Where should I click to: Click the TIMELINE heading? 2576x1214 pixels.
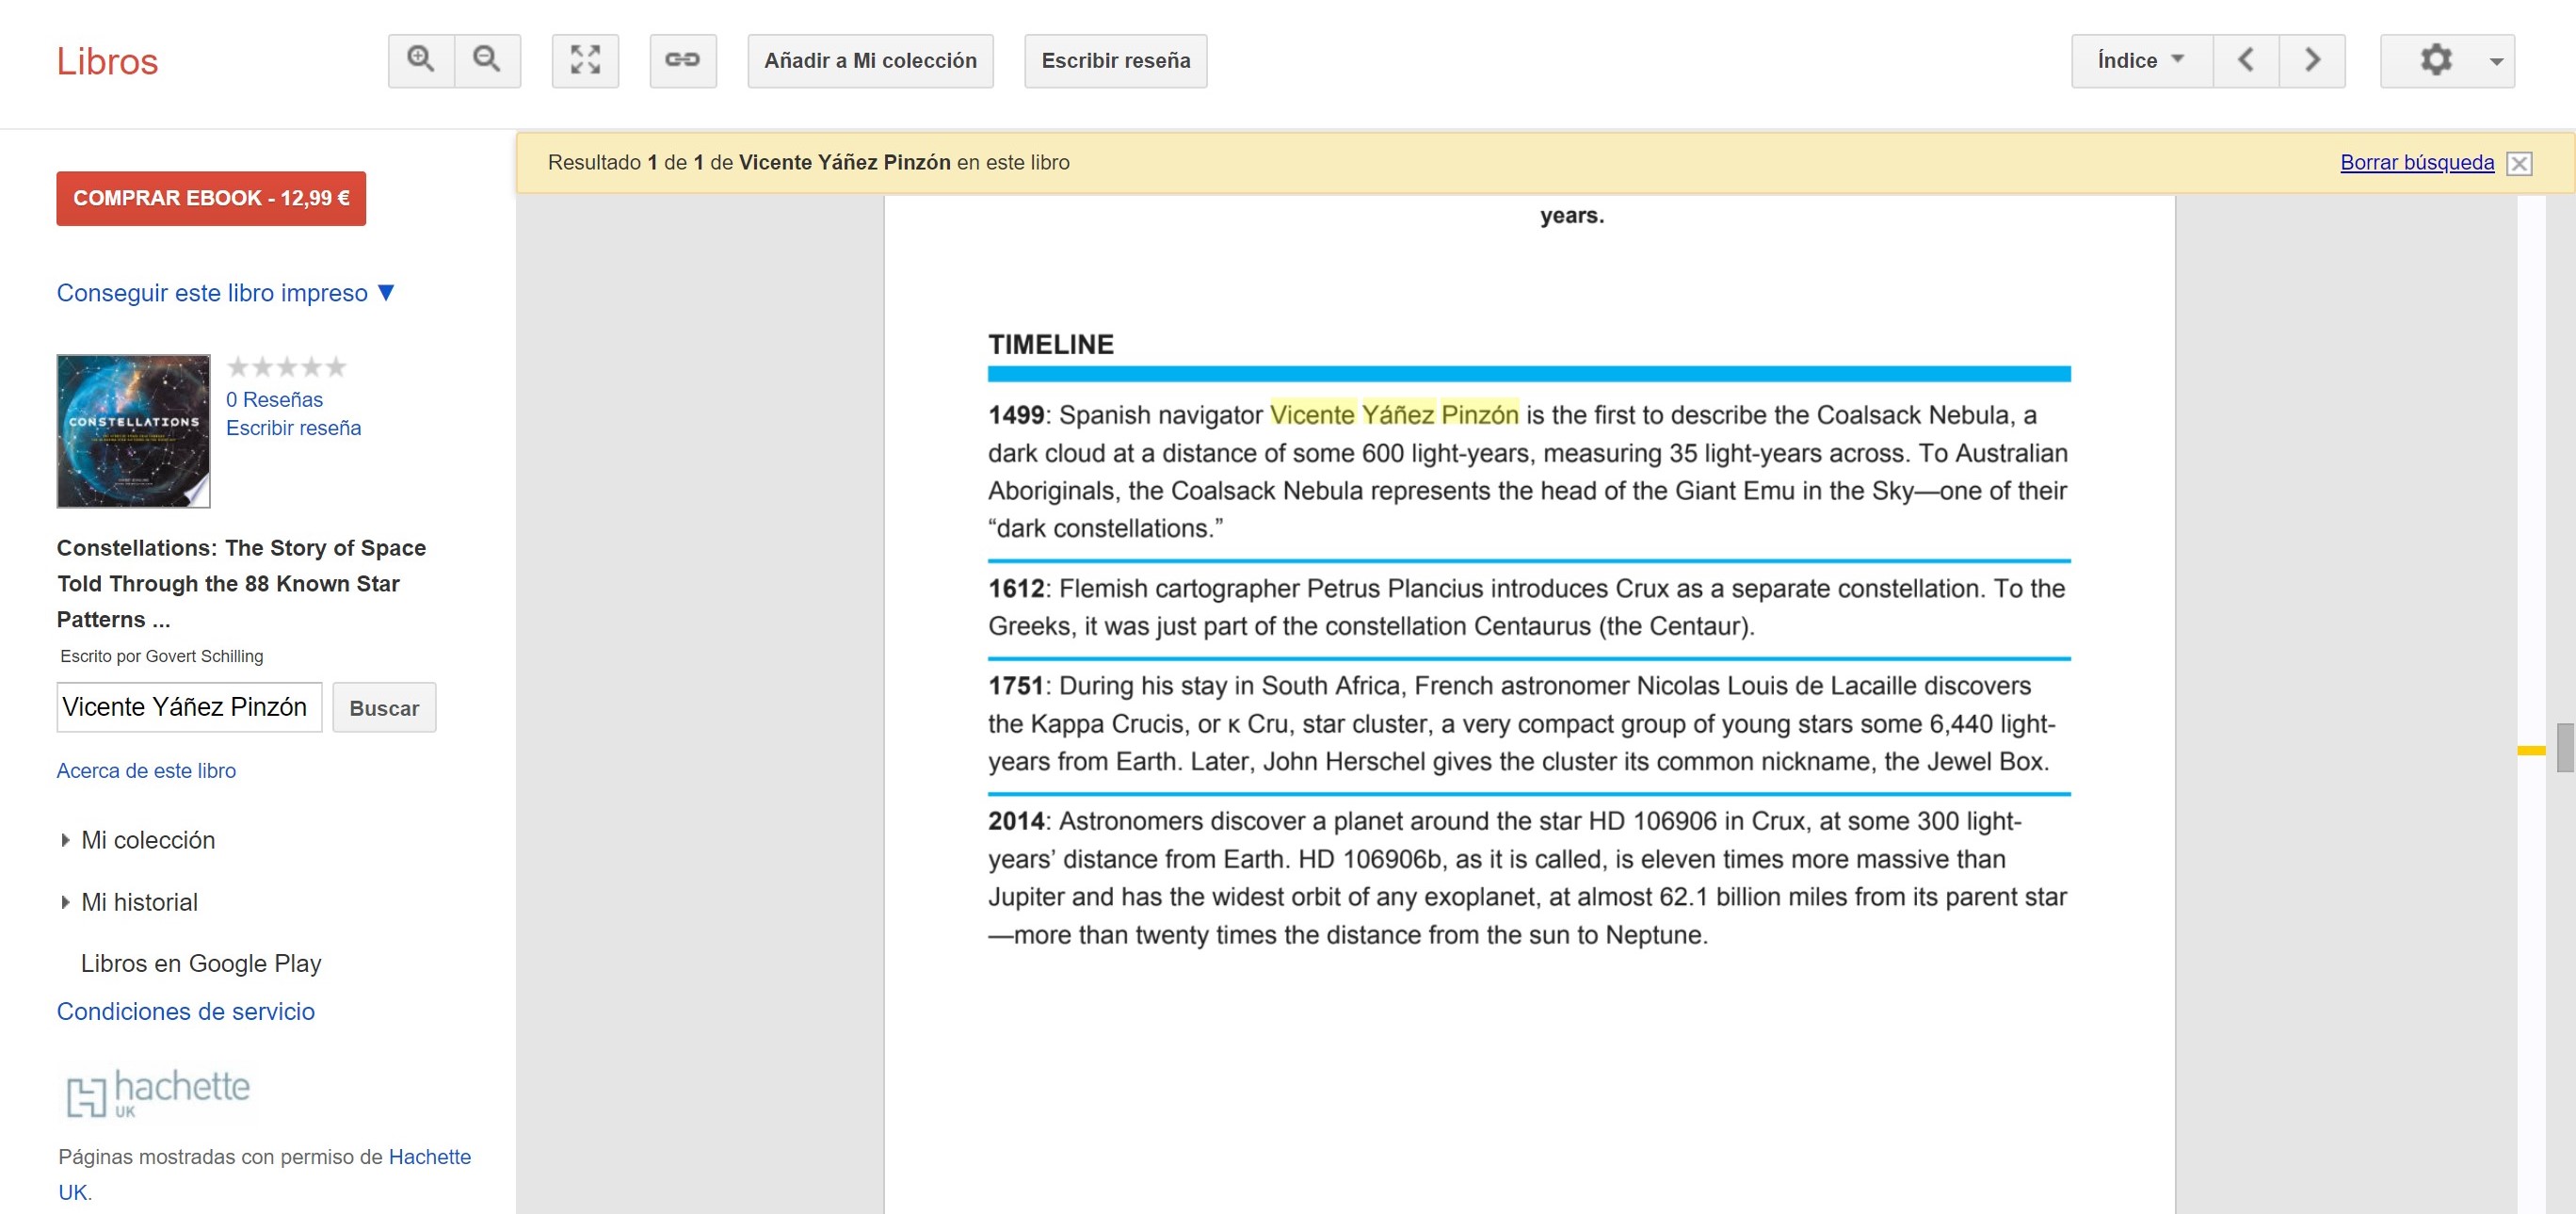[x=1051, y=344]
